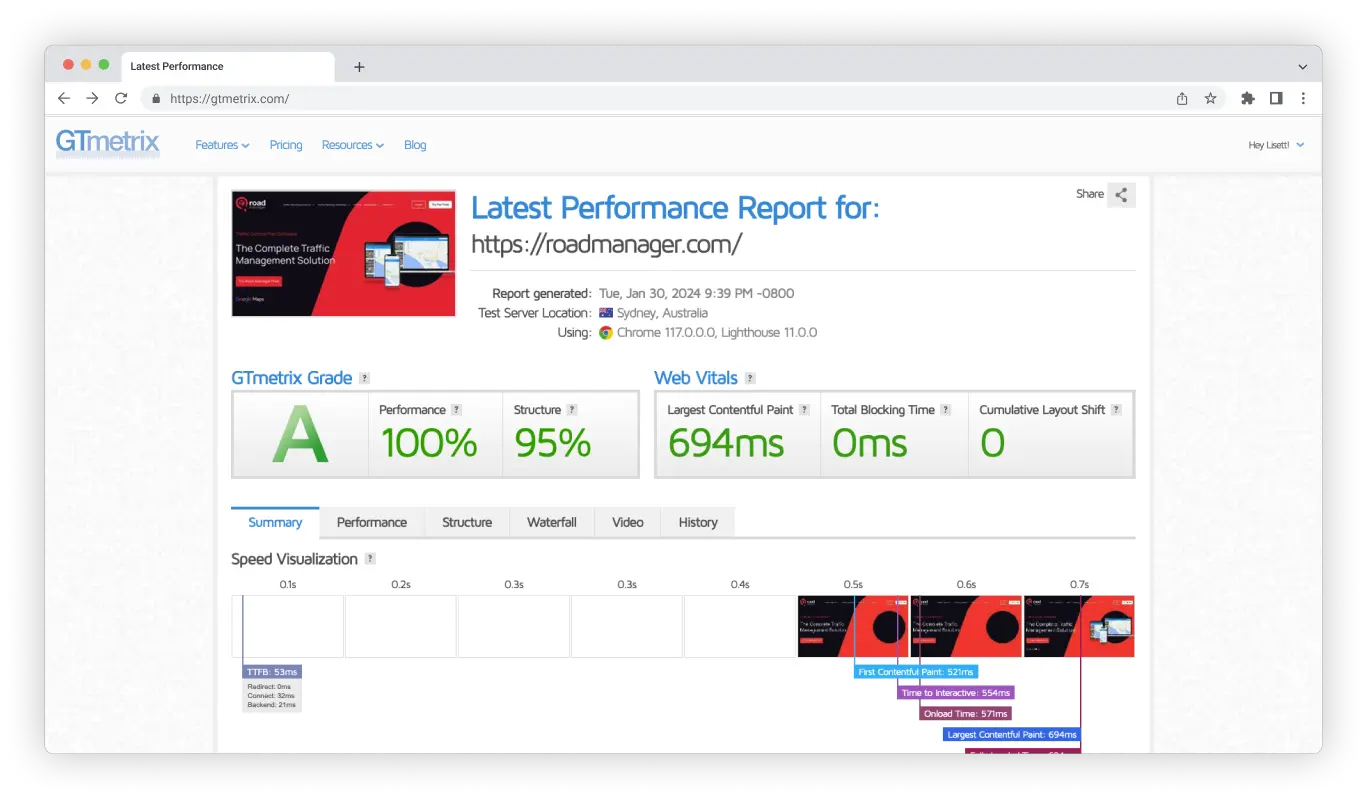Select the Structure tab
Screen dimensions: 1367x799
[x=466, y=522]
